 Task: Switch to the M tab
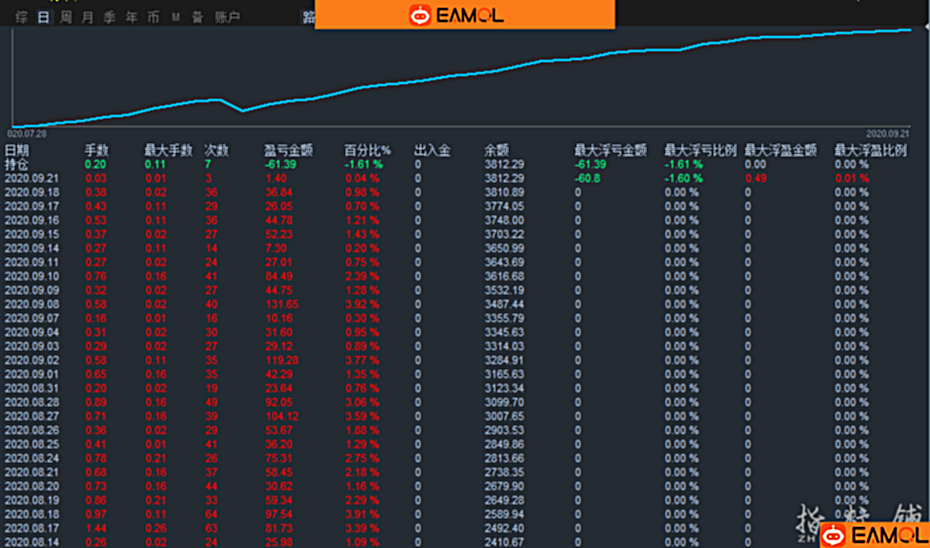(176, 17)
